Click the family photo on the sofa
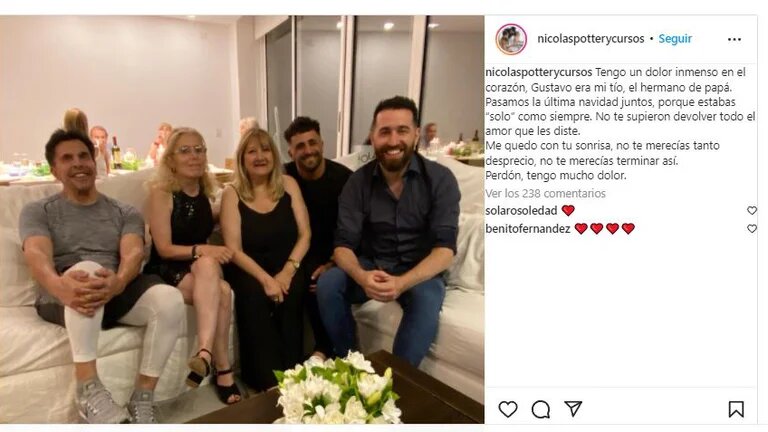The height and width of the screenshot is (432, 768). pyautogui.click(x=242, y=219)
